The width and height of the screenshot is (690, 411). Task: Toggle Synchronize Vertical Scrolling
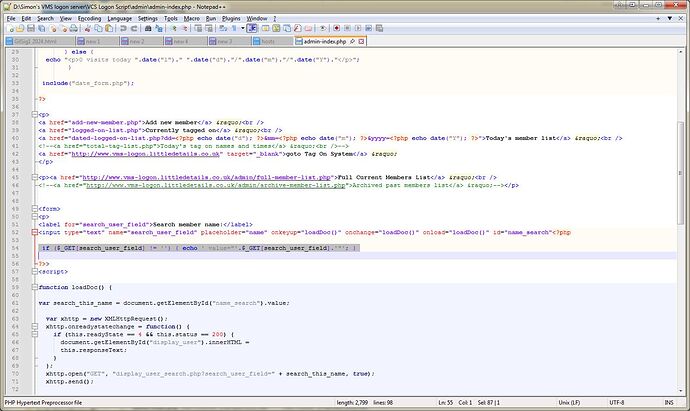point(198,28)
